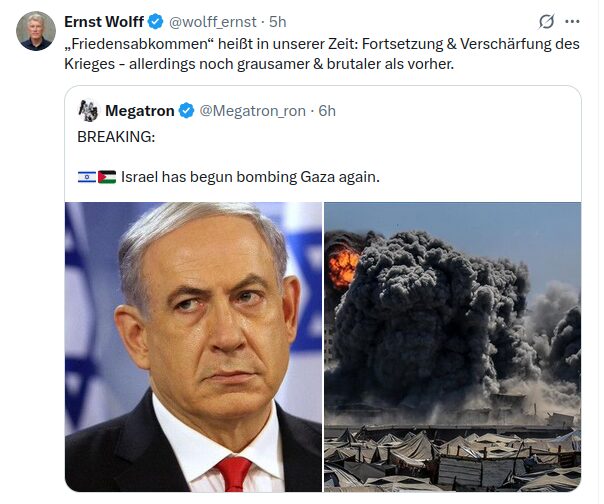Viewport: 604px width, 504px height.
Task: Click the Palestine flag emoji
Action: pyautogui.click(x=107, y=177)
